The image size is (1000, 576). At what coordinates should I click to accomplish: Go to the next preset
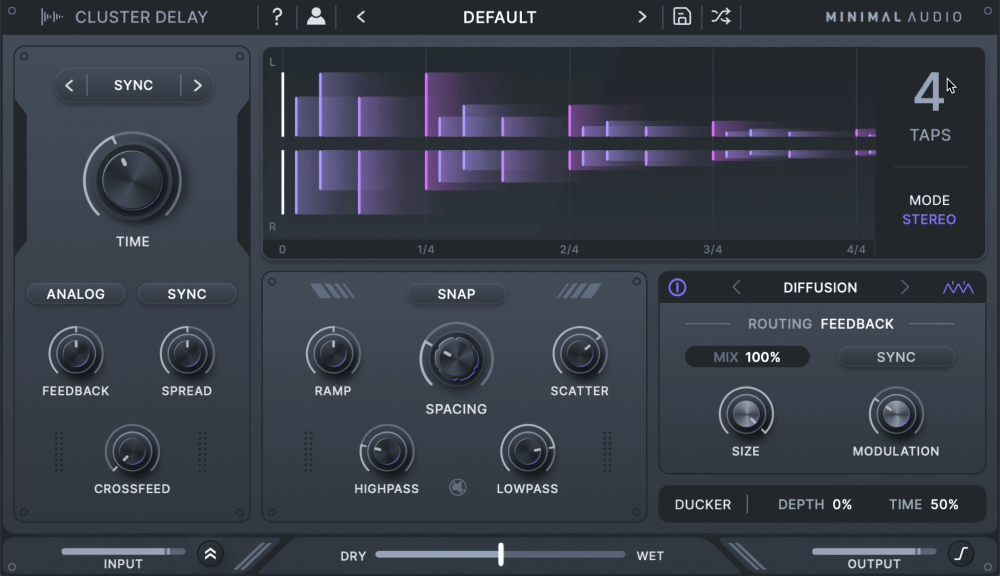click(642, 17)
